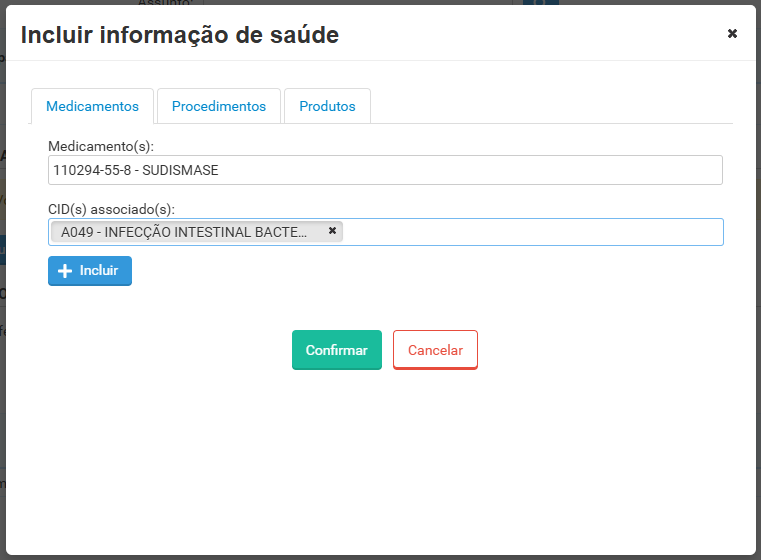The image size is (761, 560).
Task: Select the Produtos tab
Action: [327, 106]
